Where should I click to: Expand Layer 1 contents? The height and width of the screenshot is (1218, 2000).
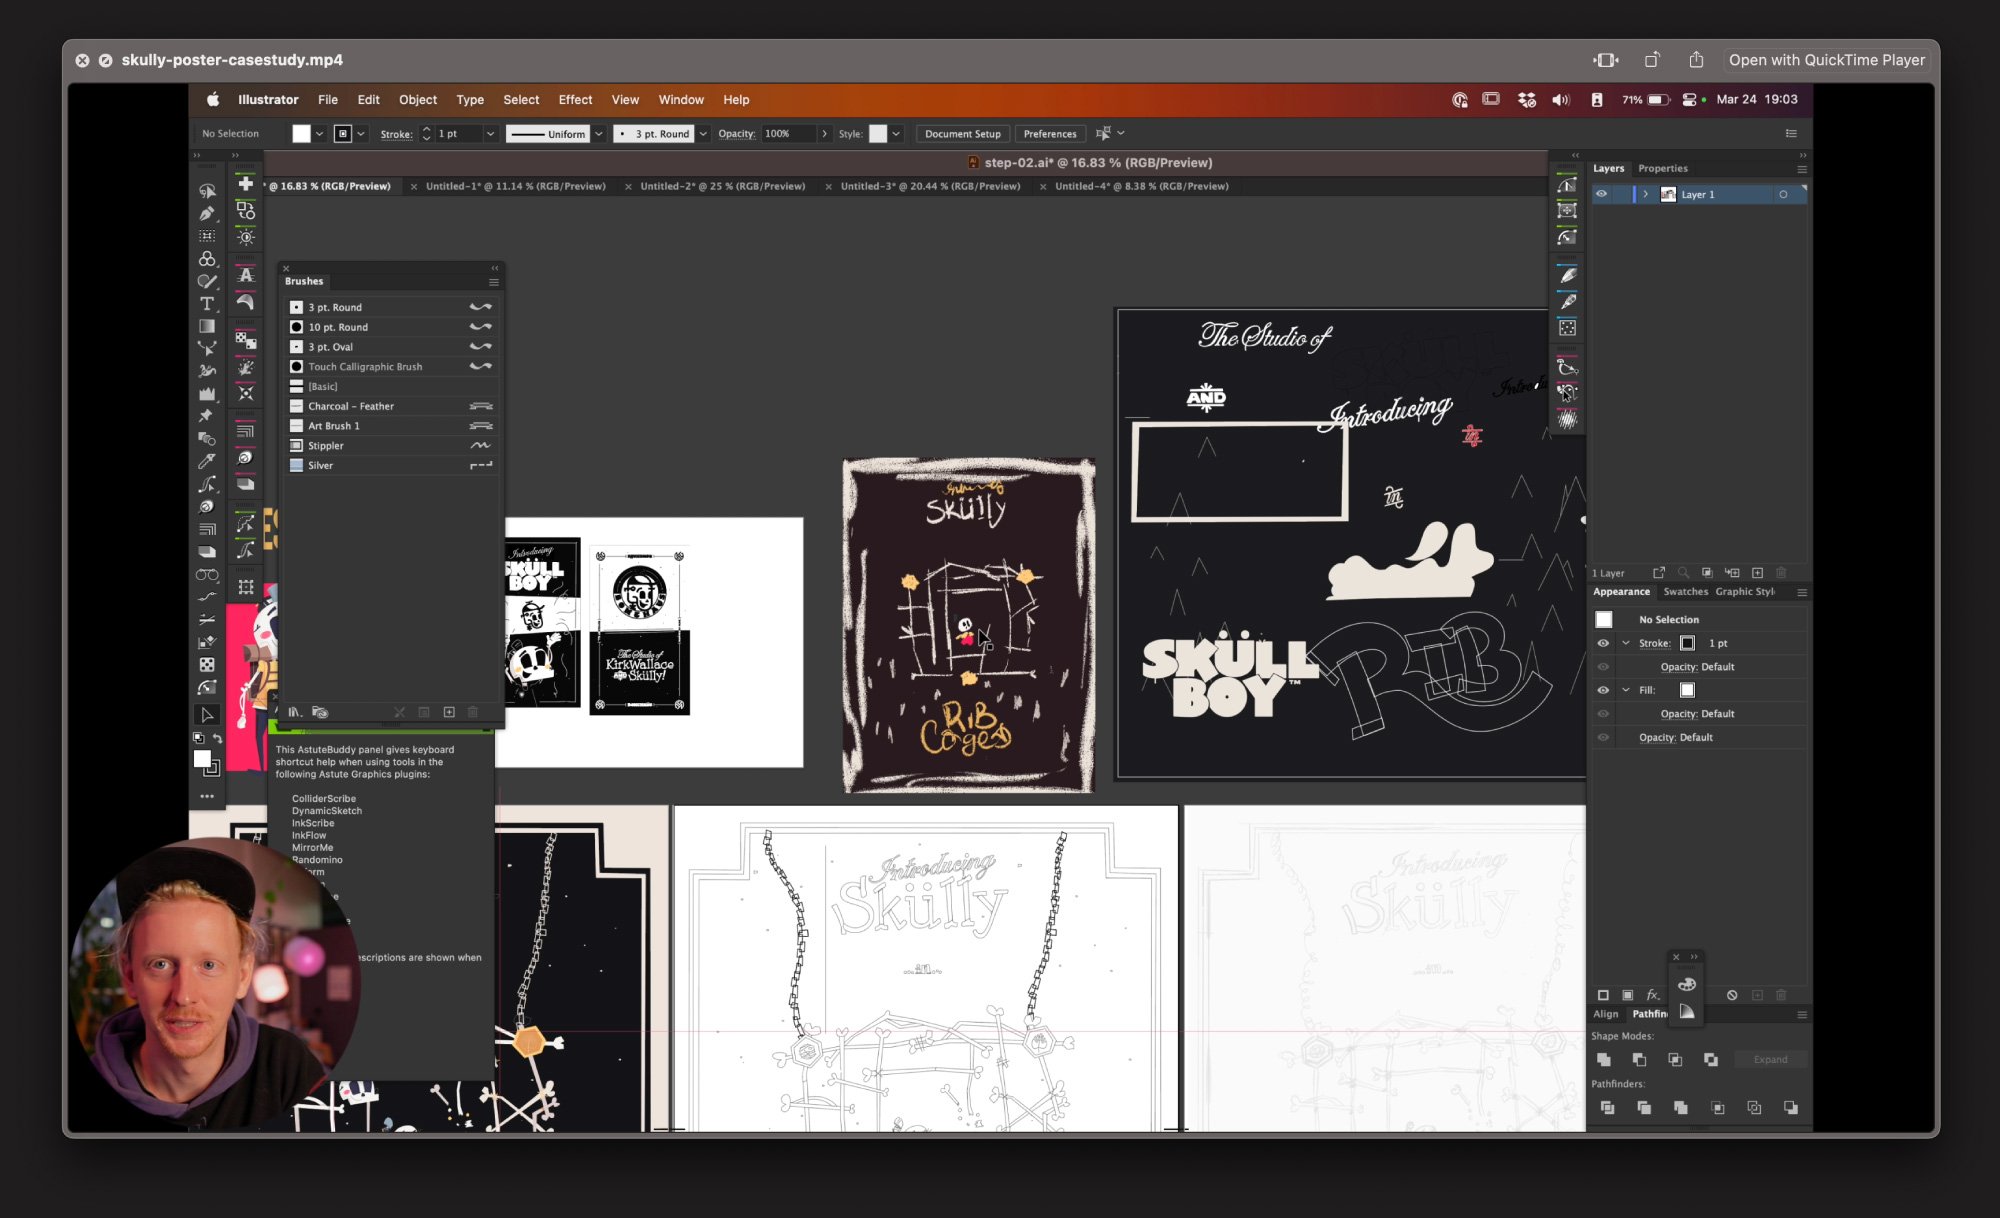(x=1646, y=194)
